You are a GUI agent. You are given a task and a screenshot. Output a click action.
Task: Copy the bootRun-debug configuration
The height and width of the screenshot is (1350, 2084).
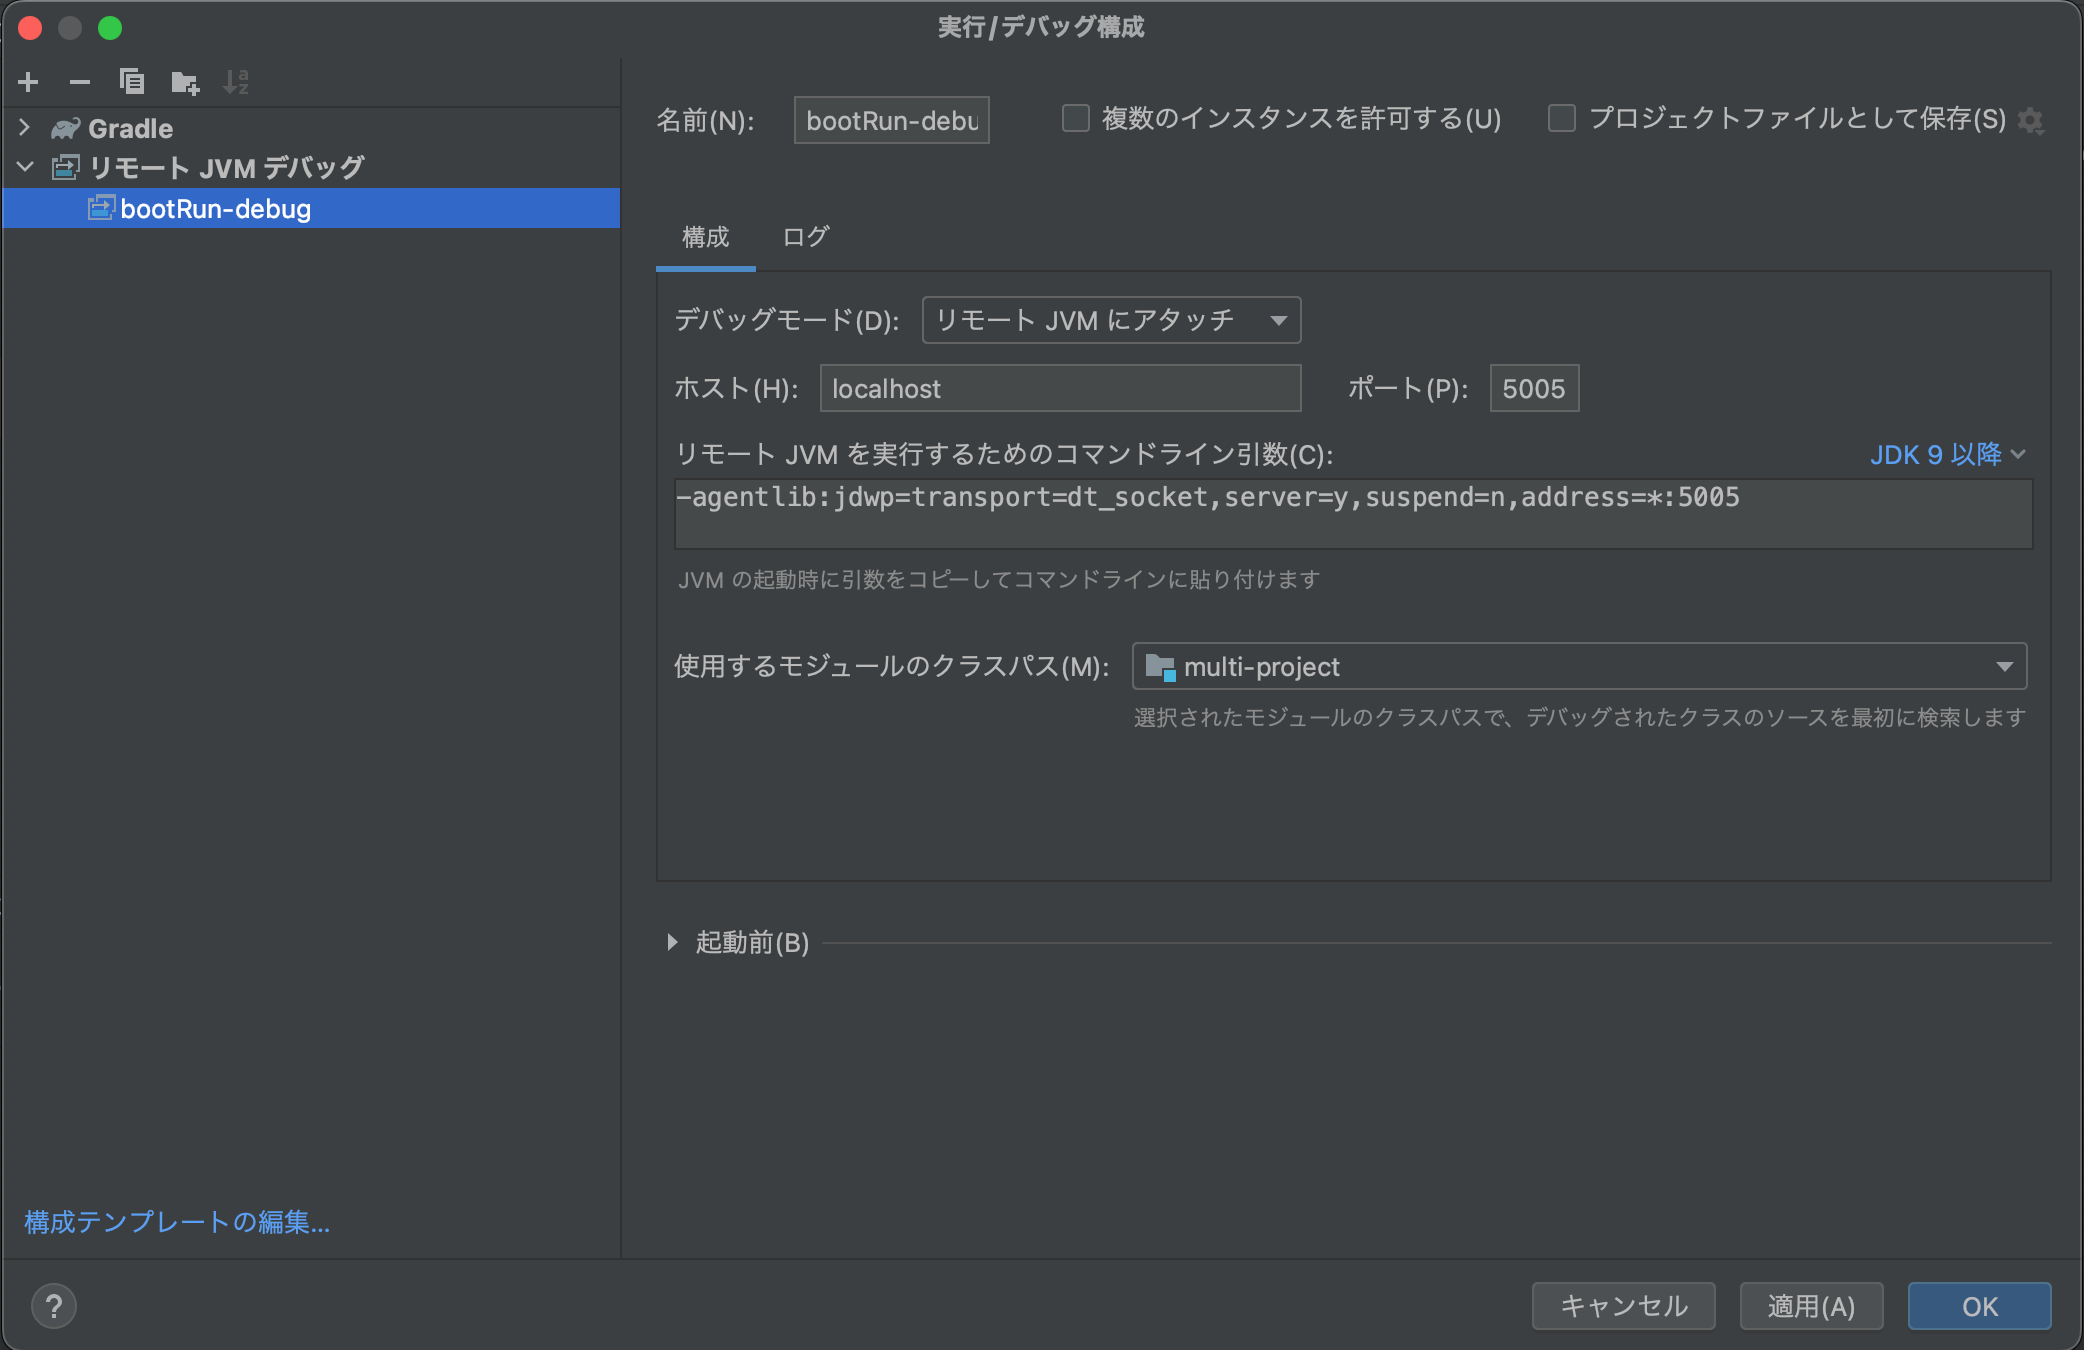131,82
